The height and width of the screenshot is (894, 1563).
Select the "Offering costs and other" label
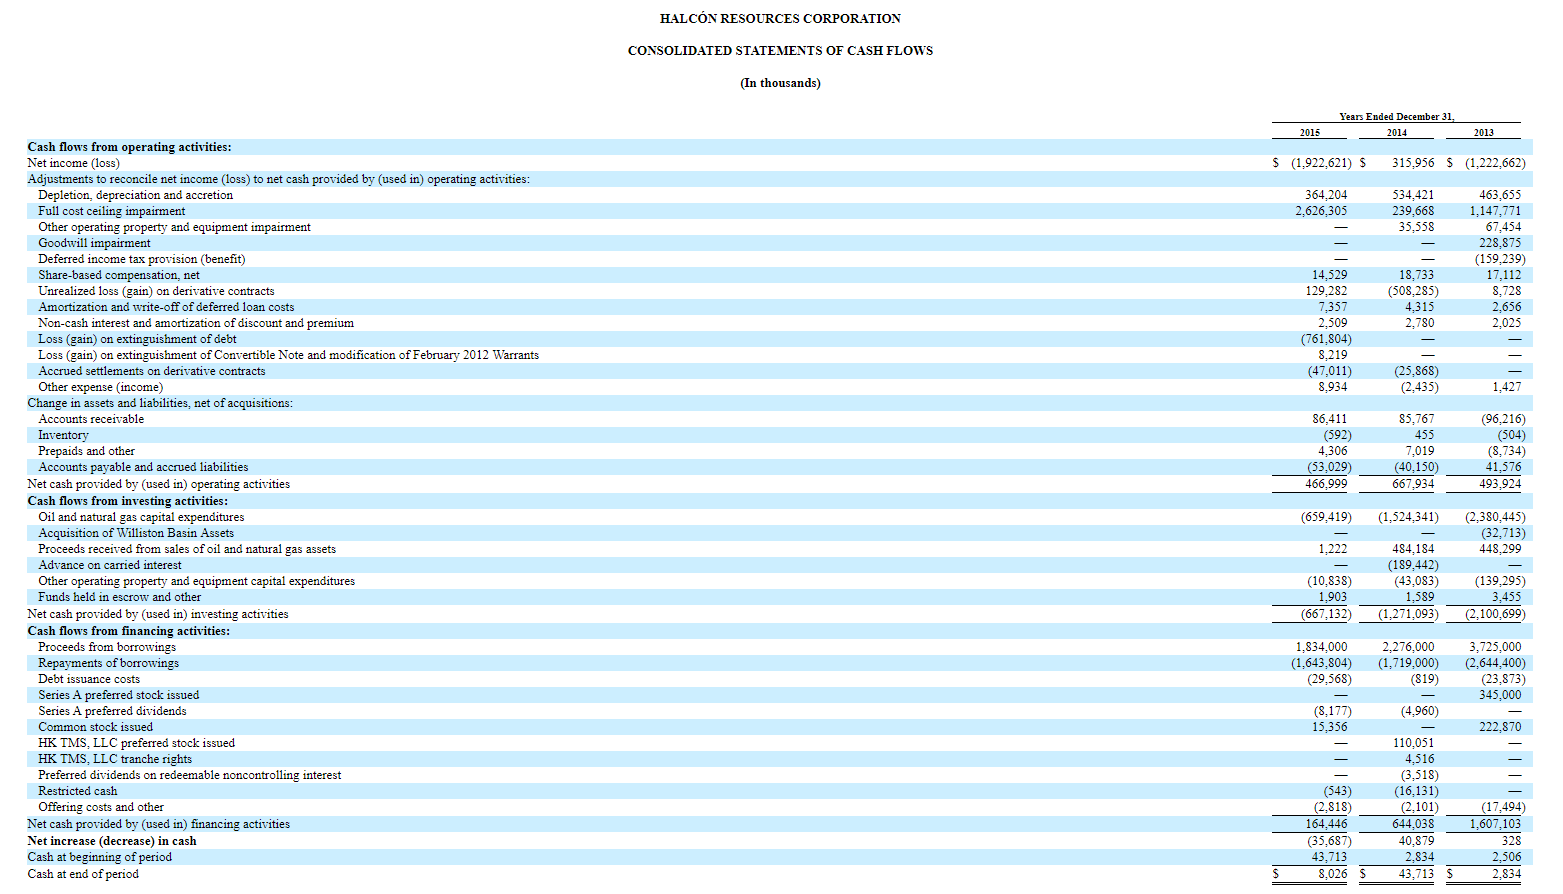click(101, 807)
